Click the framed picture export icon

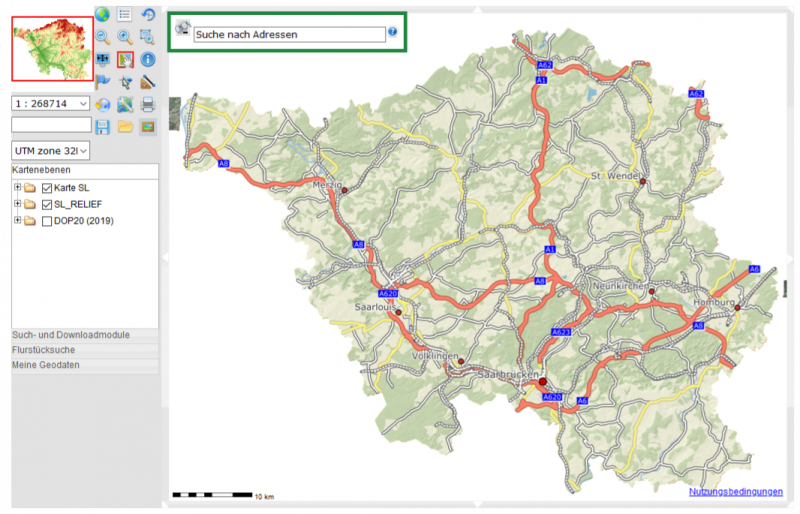[148, 127]
